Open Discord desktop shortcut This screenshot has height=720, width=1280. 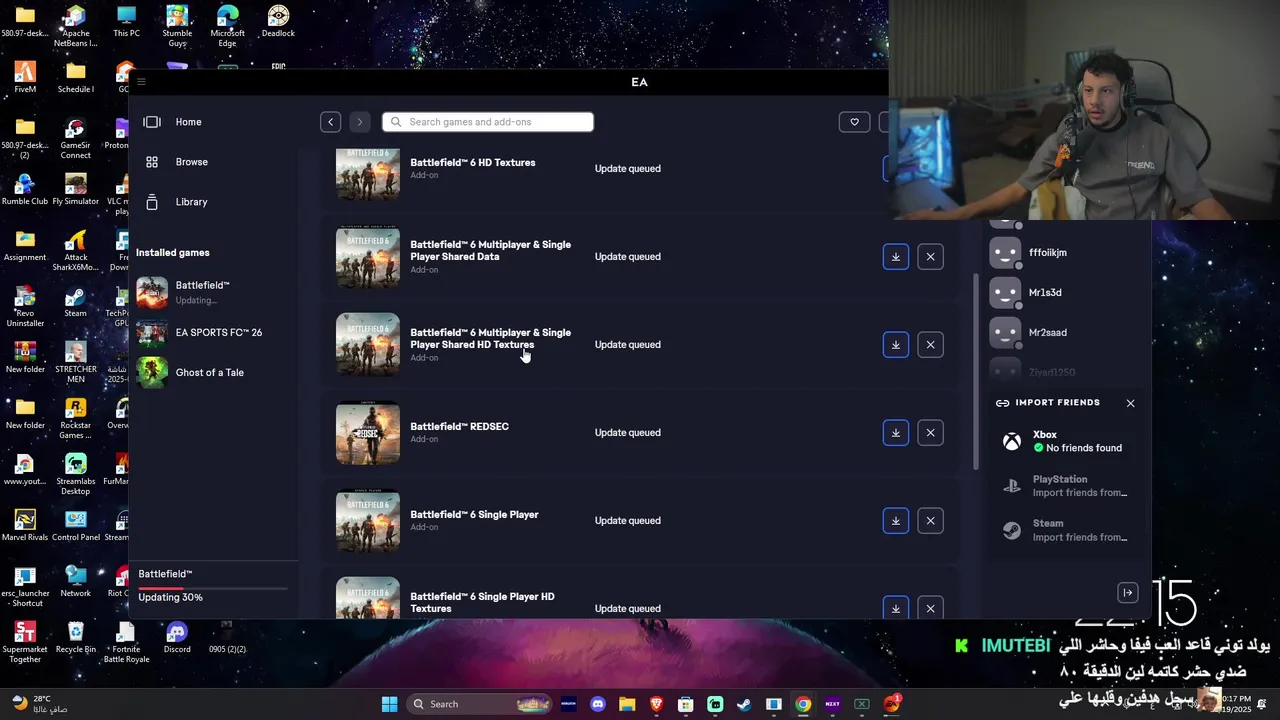click(x=177, y=638)
